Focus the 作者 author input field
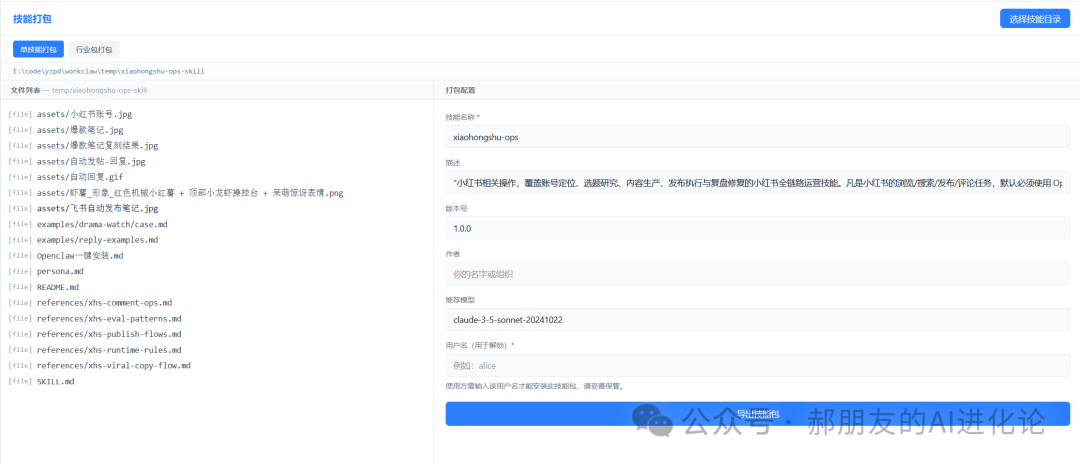Screen dimensions: 1080x465 coord(758,273)
